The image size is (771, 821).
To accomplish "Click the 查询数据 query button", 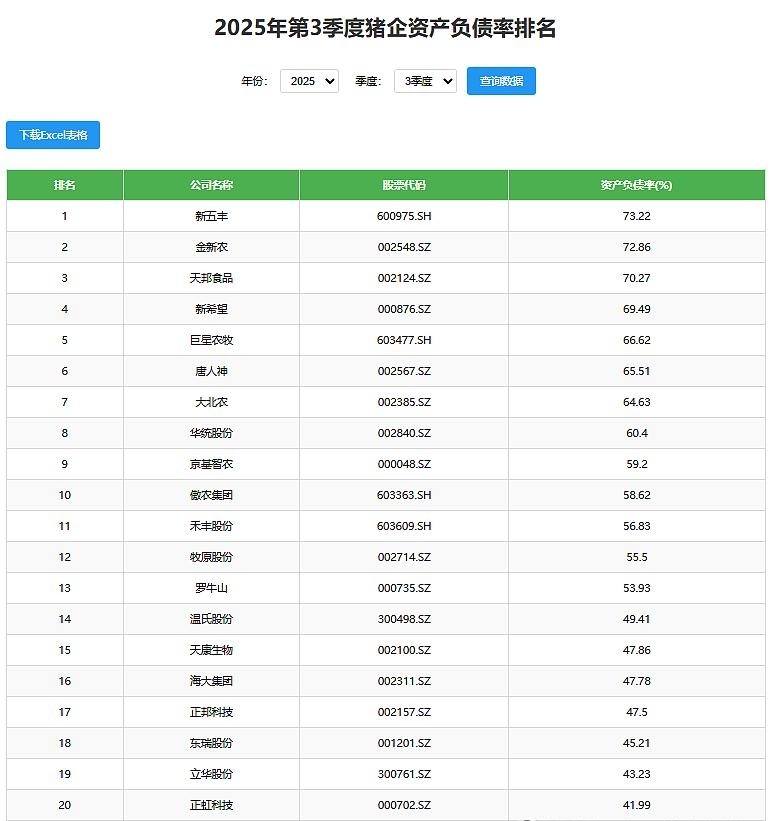I will point(501,81).
